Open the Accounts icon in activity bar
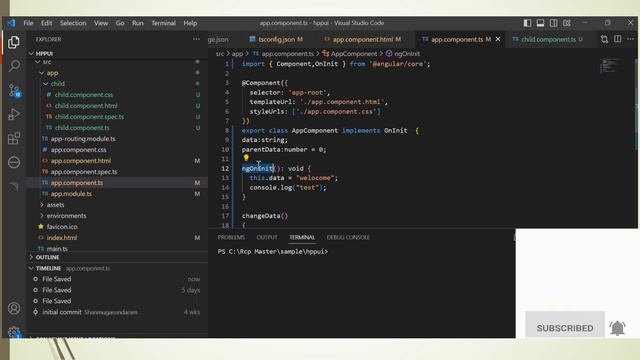The width and height of the screenshot is (640, 360). pyautogui.click(x=14, y=308)
